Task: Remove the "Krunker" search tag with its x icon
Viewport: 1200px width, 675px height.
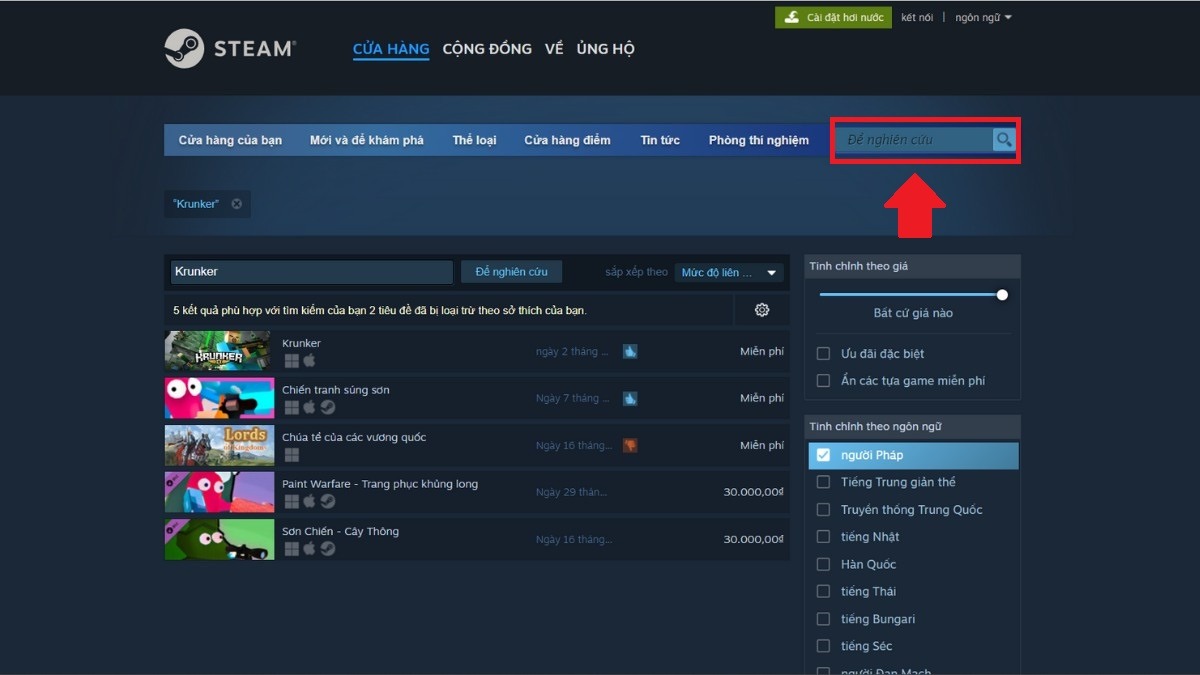Action: tap(237, 204)
